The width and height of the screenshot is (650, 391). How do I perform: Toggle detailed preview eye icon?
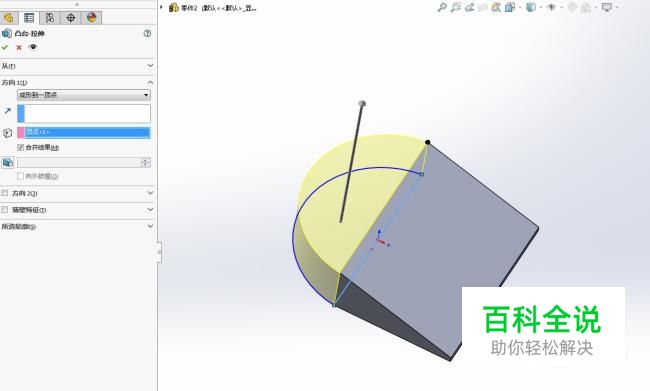tap(33, 47)
